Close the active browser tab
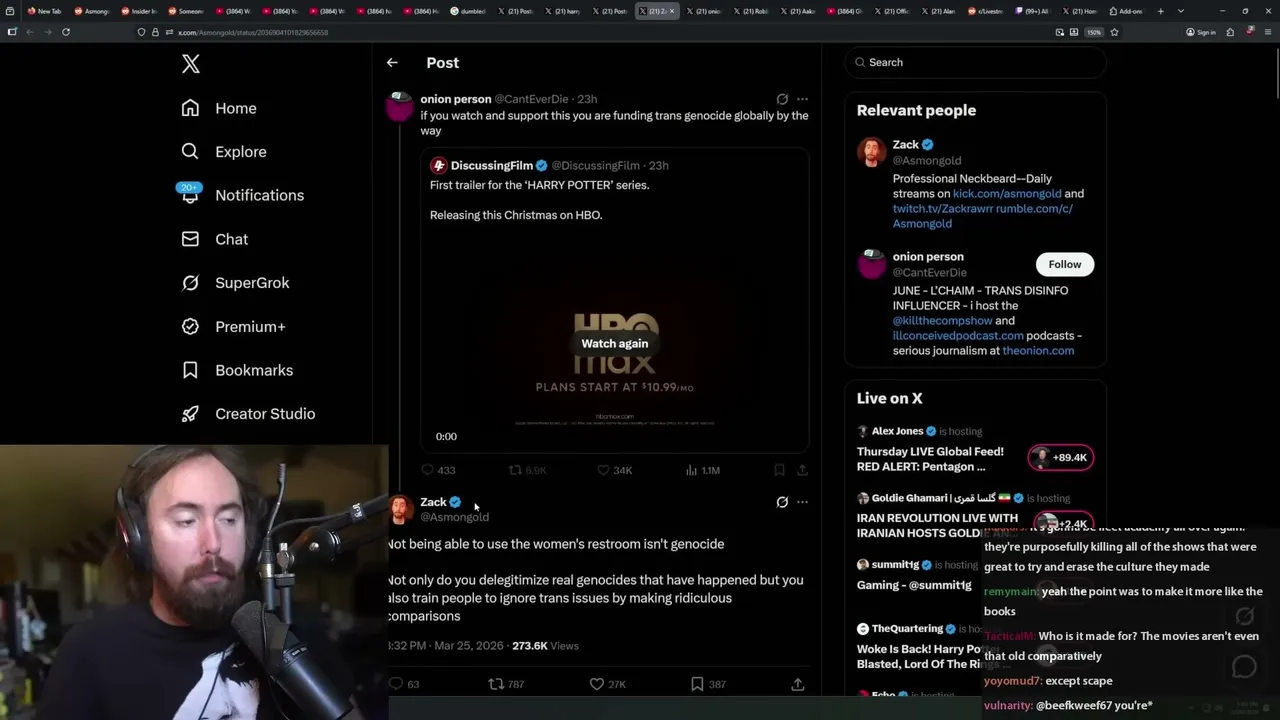 coord(672,11)
